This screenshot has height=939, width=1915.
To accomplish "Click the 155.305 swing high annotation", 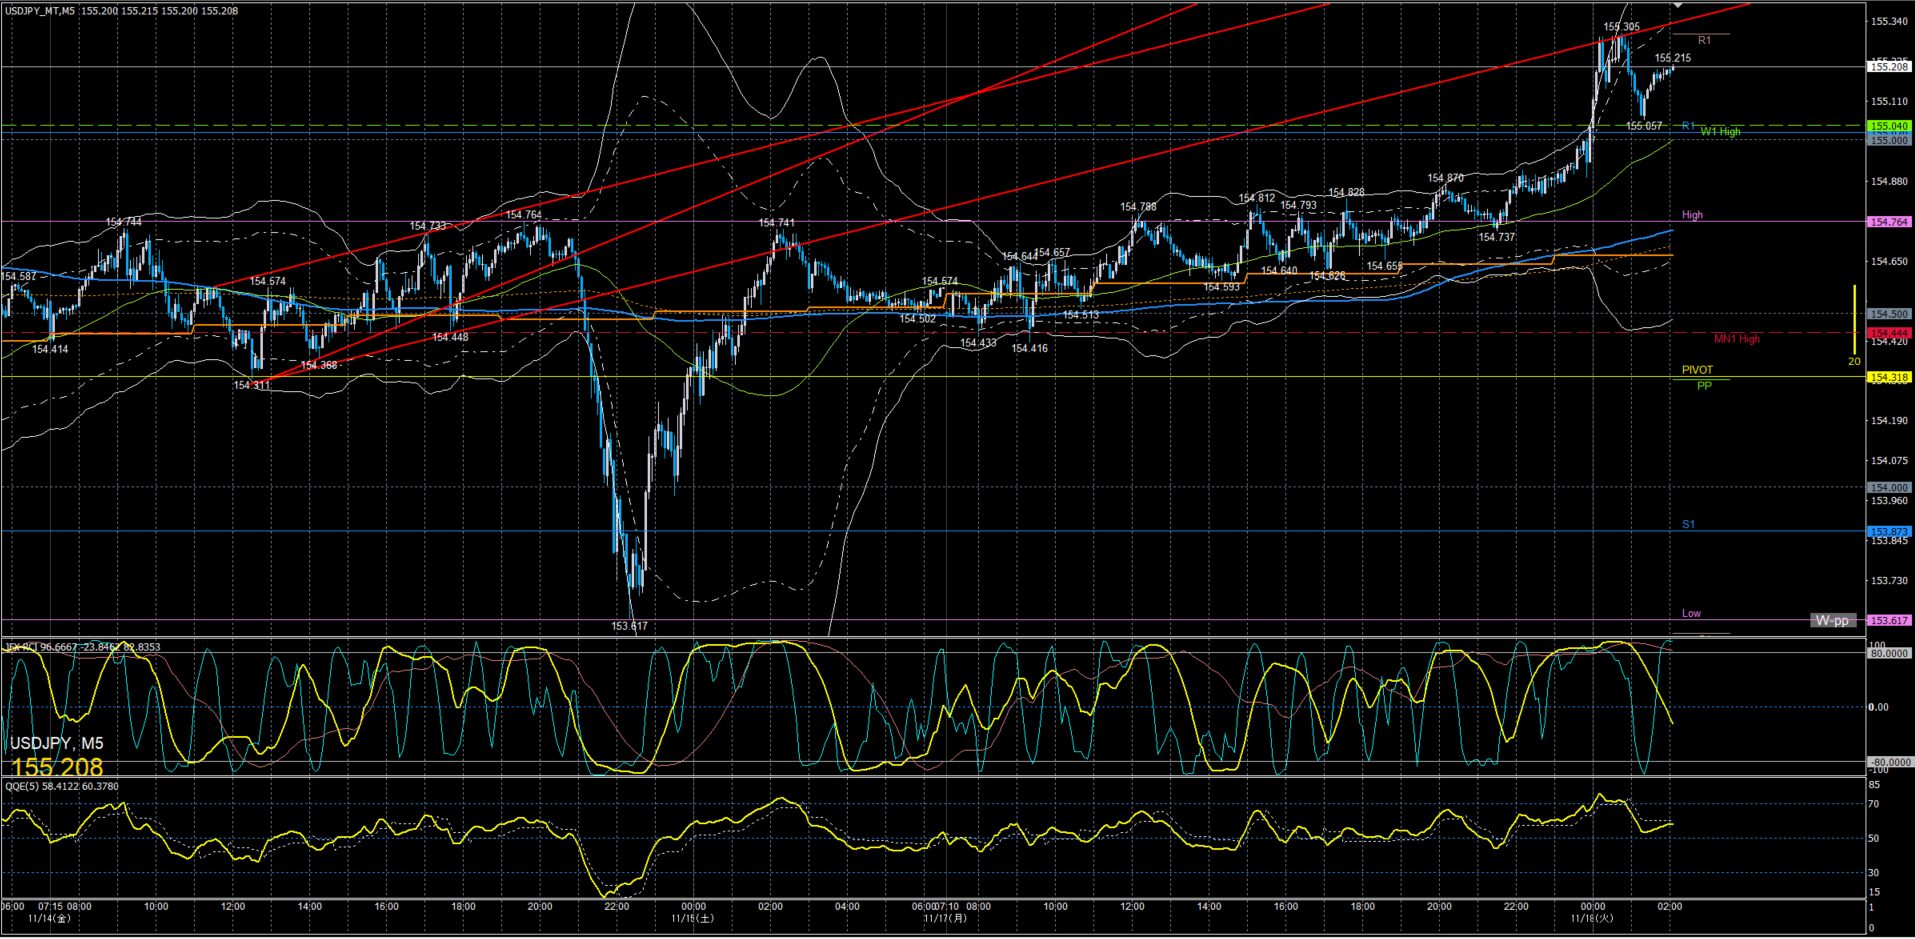I will (x=1621, y=28).
